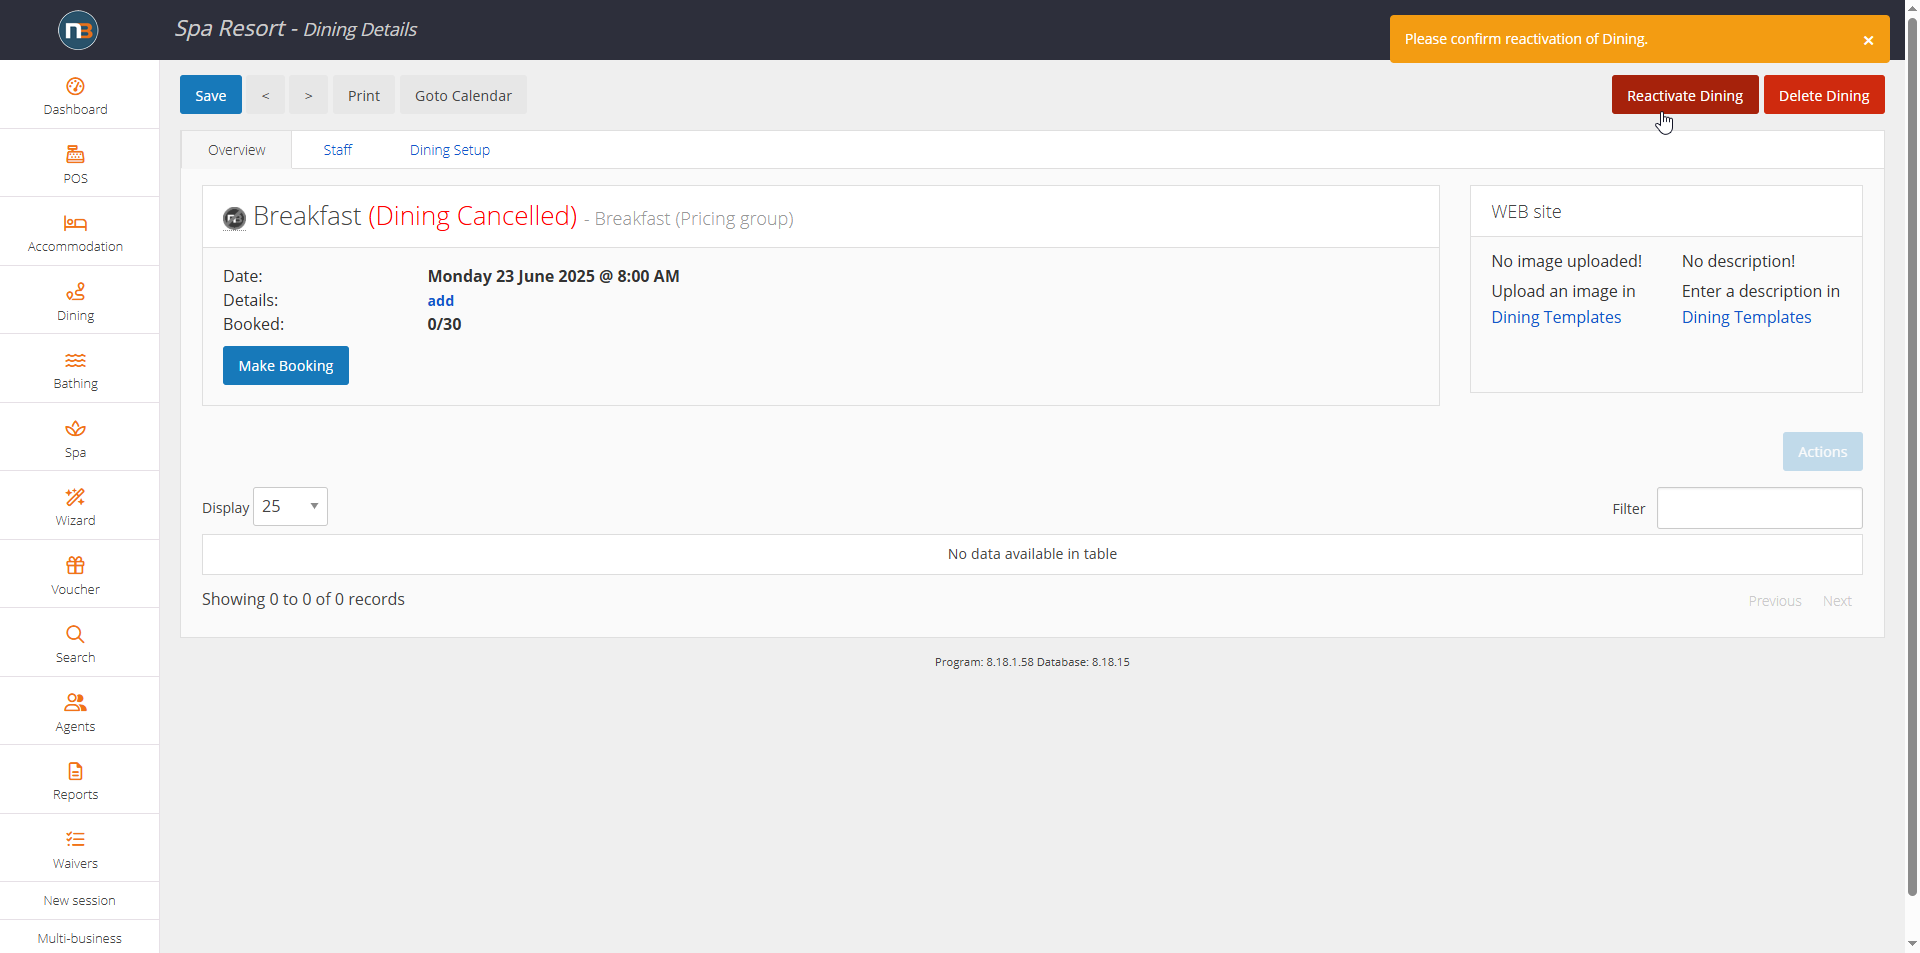
Task: Click the Make Booking button
Action: [x=286, y=366]
